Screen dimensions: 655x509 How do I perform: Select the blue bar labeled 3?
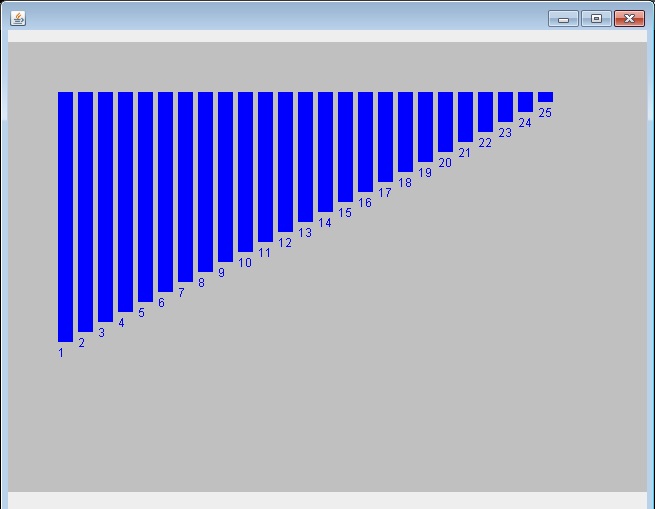coord(105,206)
